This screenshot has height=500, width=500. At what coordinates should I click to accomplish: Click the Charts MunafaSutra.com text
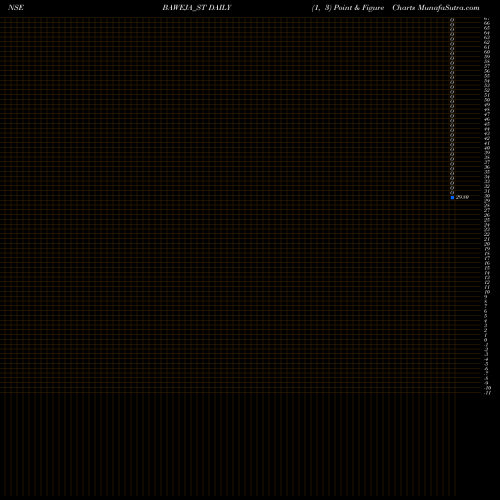(x=436, y=8)
